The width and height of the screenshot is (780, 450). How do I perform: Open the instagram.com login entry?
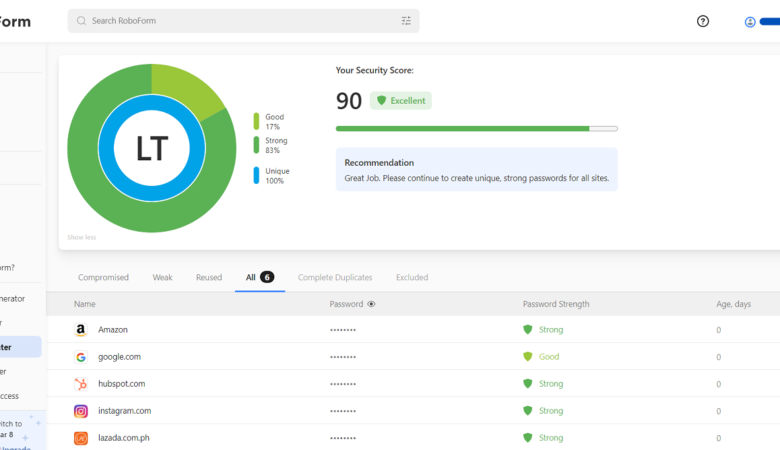(x=124, y=411)
